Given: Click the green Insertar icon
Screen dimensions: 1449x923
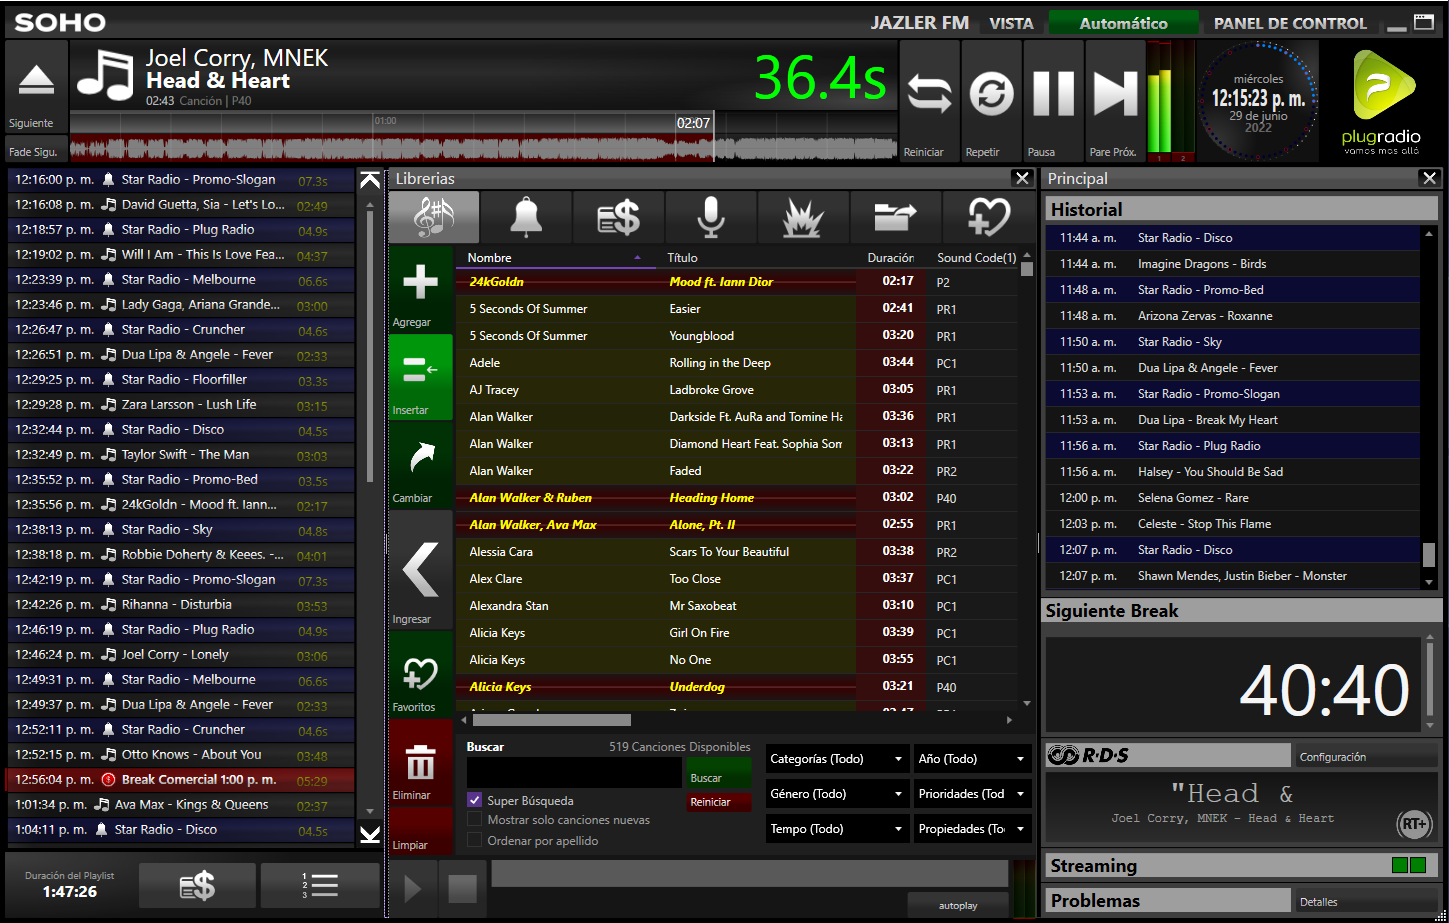Looking at the screenshot, I should point(420,371).
